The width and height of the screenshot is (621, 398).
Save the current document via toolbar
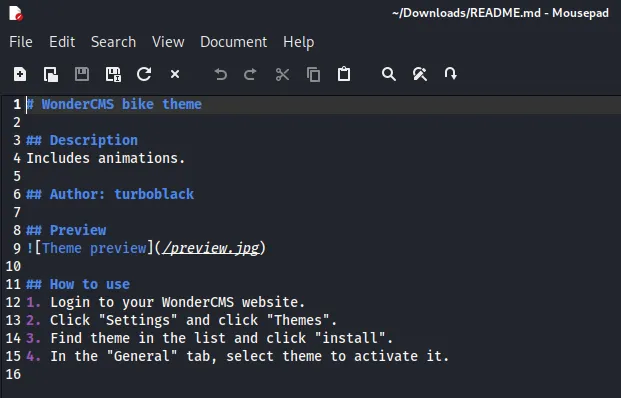pyautogui.click(x=82, y=74)
